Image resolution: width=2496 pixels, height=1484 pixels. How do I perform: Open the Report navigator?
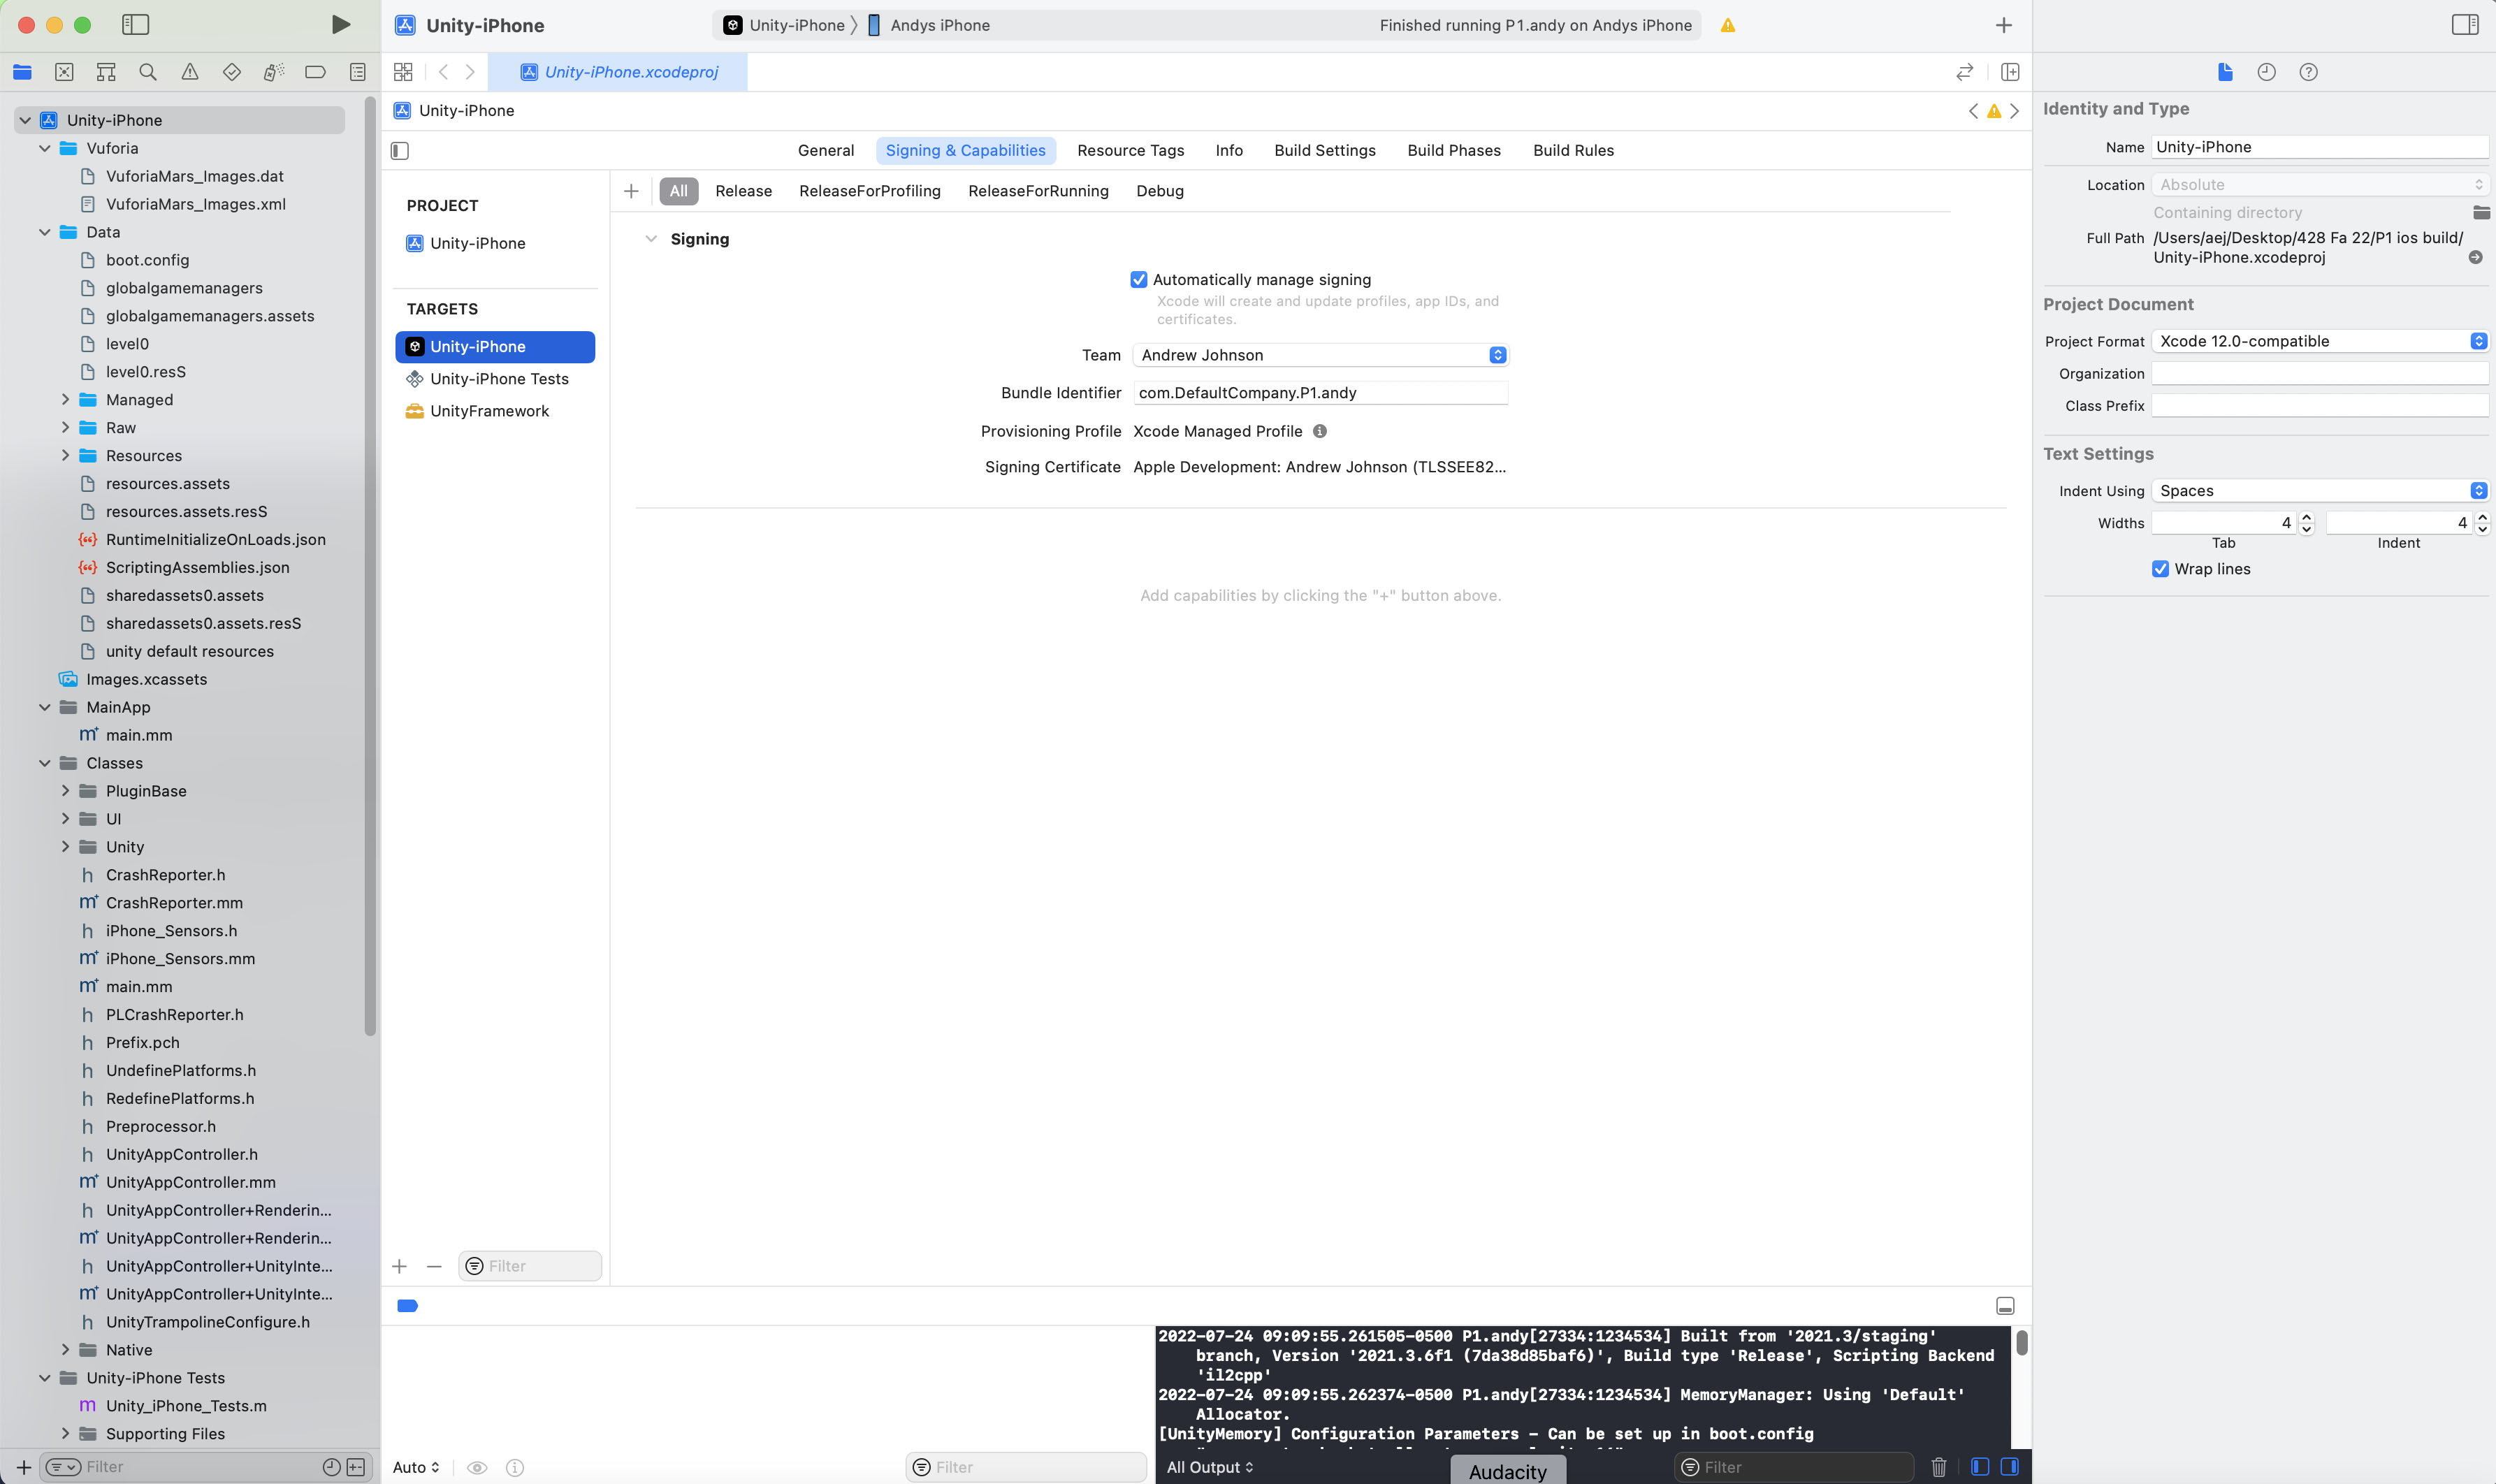(x=357, y=72)
